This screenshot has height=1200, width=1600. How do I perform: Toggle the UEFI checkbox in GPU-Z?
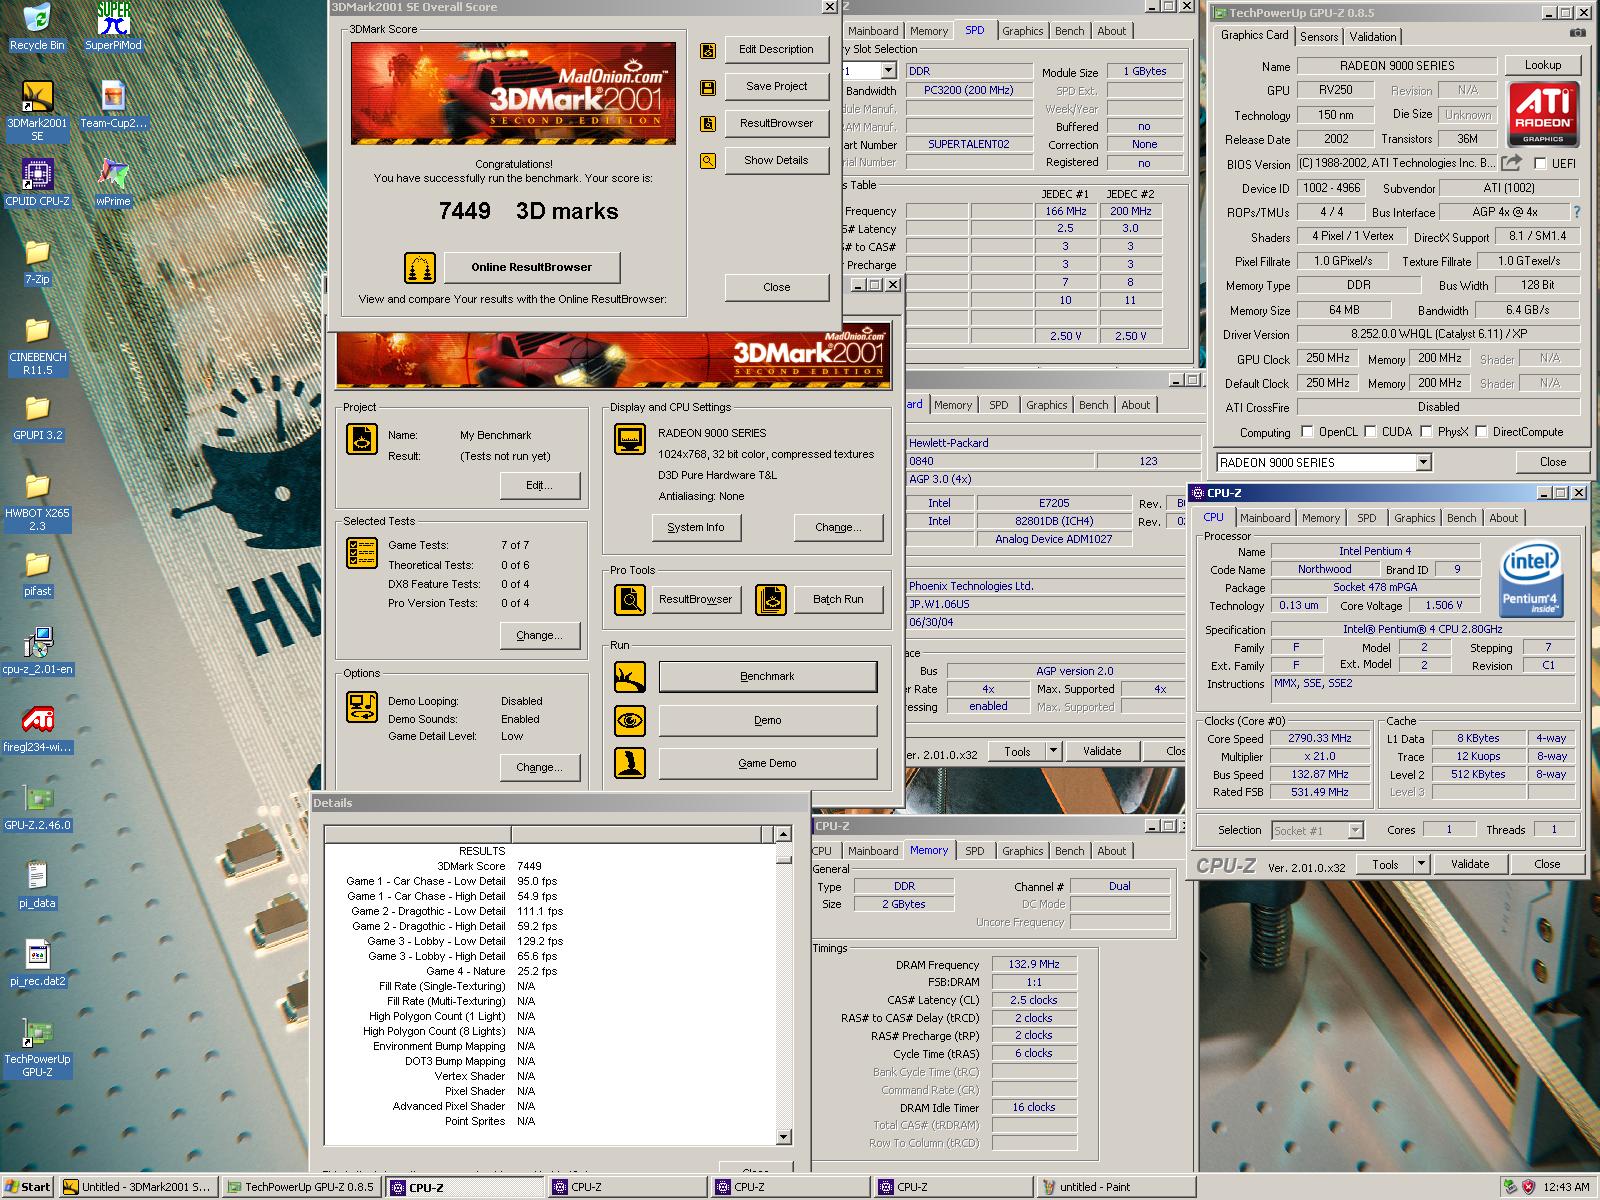pyautogui.click(x=1540, y=163)
